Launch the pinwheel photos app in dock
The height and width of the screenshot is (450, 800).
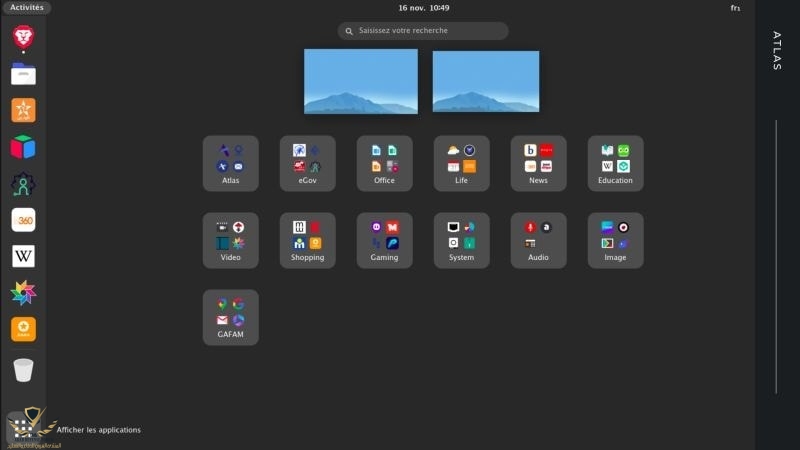(x=23, y=293)
